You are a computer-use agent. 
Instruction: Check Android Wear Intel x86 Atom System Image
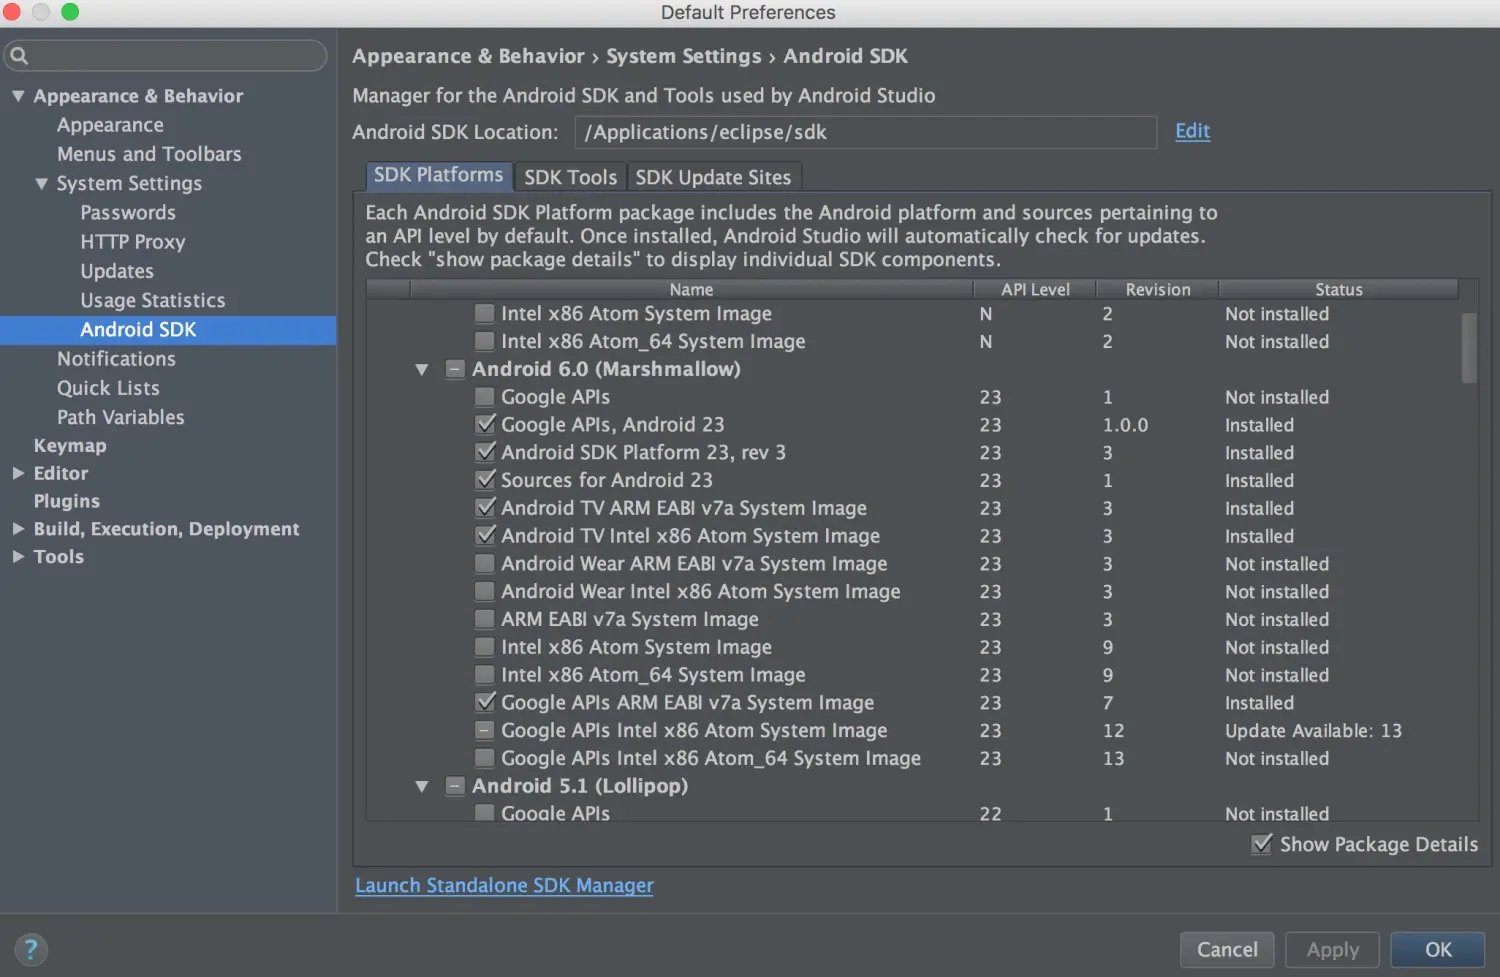[484, 592]
